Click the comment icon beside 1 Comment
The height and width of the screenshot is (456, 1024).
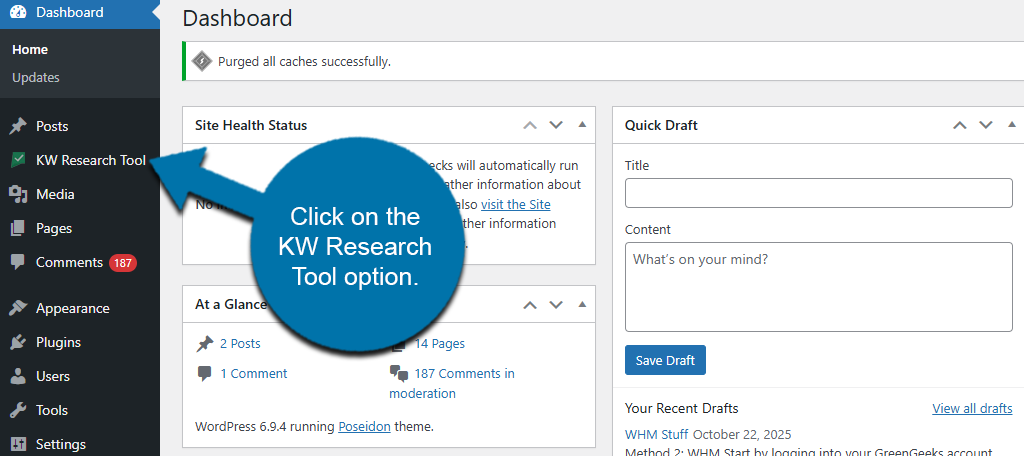pyautogui.click(x=204, y=374)
